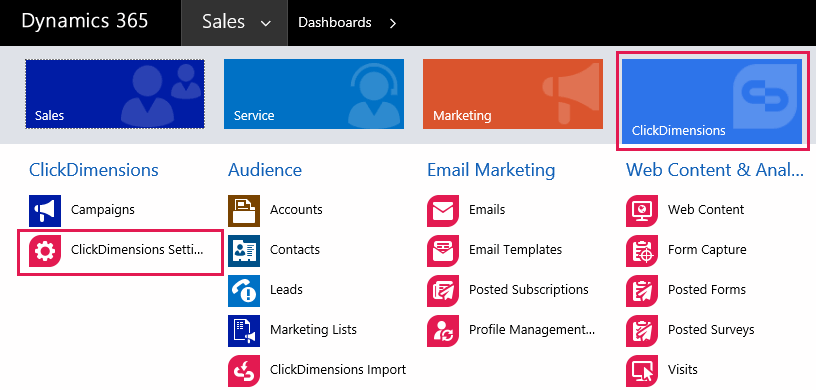The height and width of the screenshot is (390, 816).
Task: Click the Accounts folder icon
Action: [244, 210]
